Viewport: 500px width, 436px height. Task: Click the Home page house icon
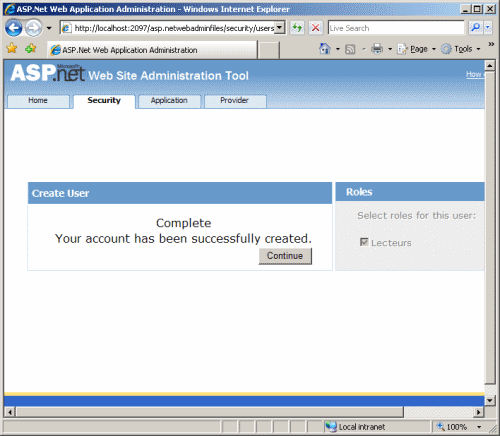[x=325, y=49]
